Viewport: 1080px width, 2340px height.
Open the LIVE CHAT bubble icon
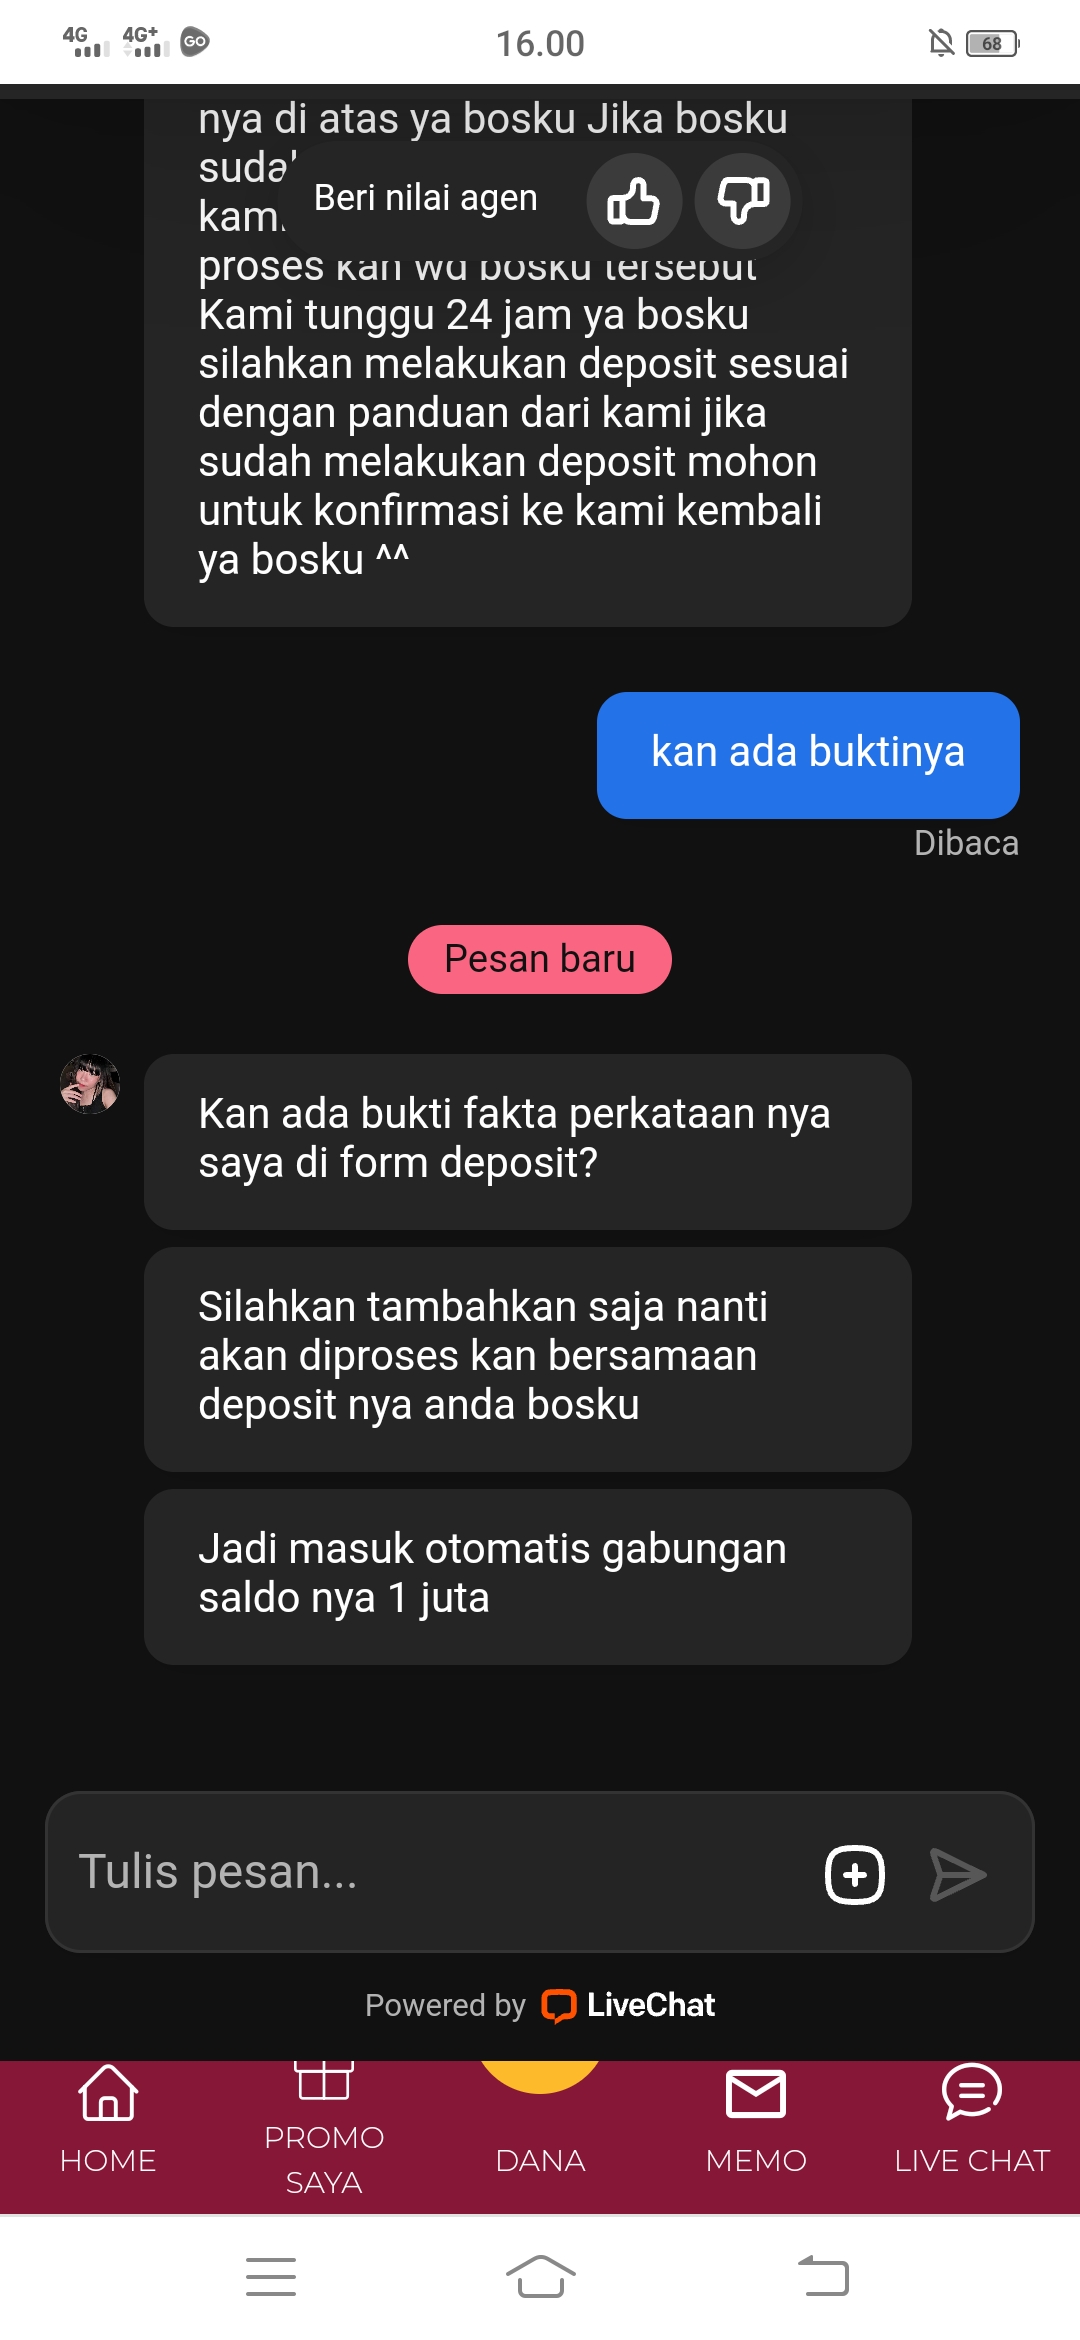click(972, 2092)
